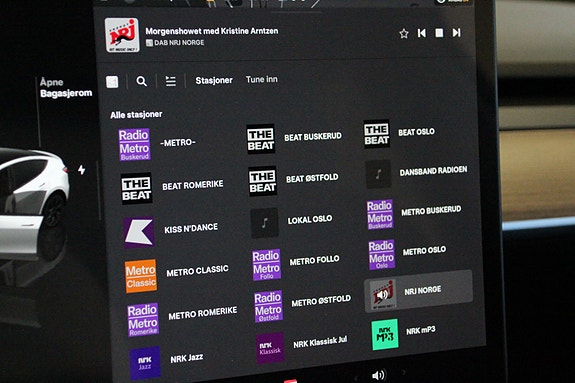The image size is (575, 383).
Task: Choose NRK Klassisk Jul station name
Action: point(320,343)
